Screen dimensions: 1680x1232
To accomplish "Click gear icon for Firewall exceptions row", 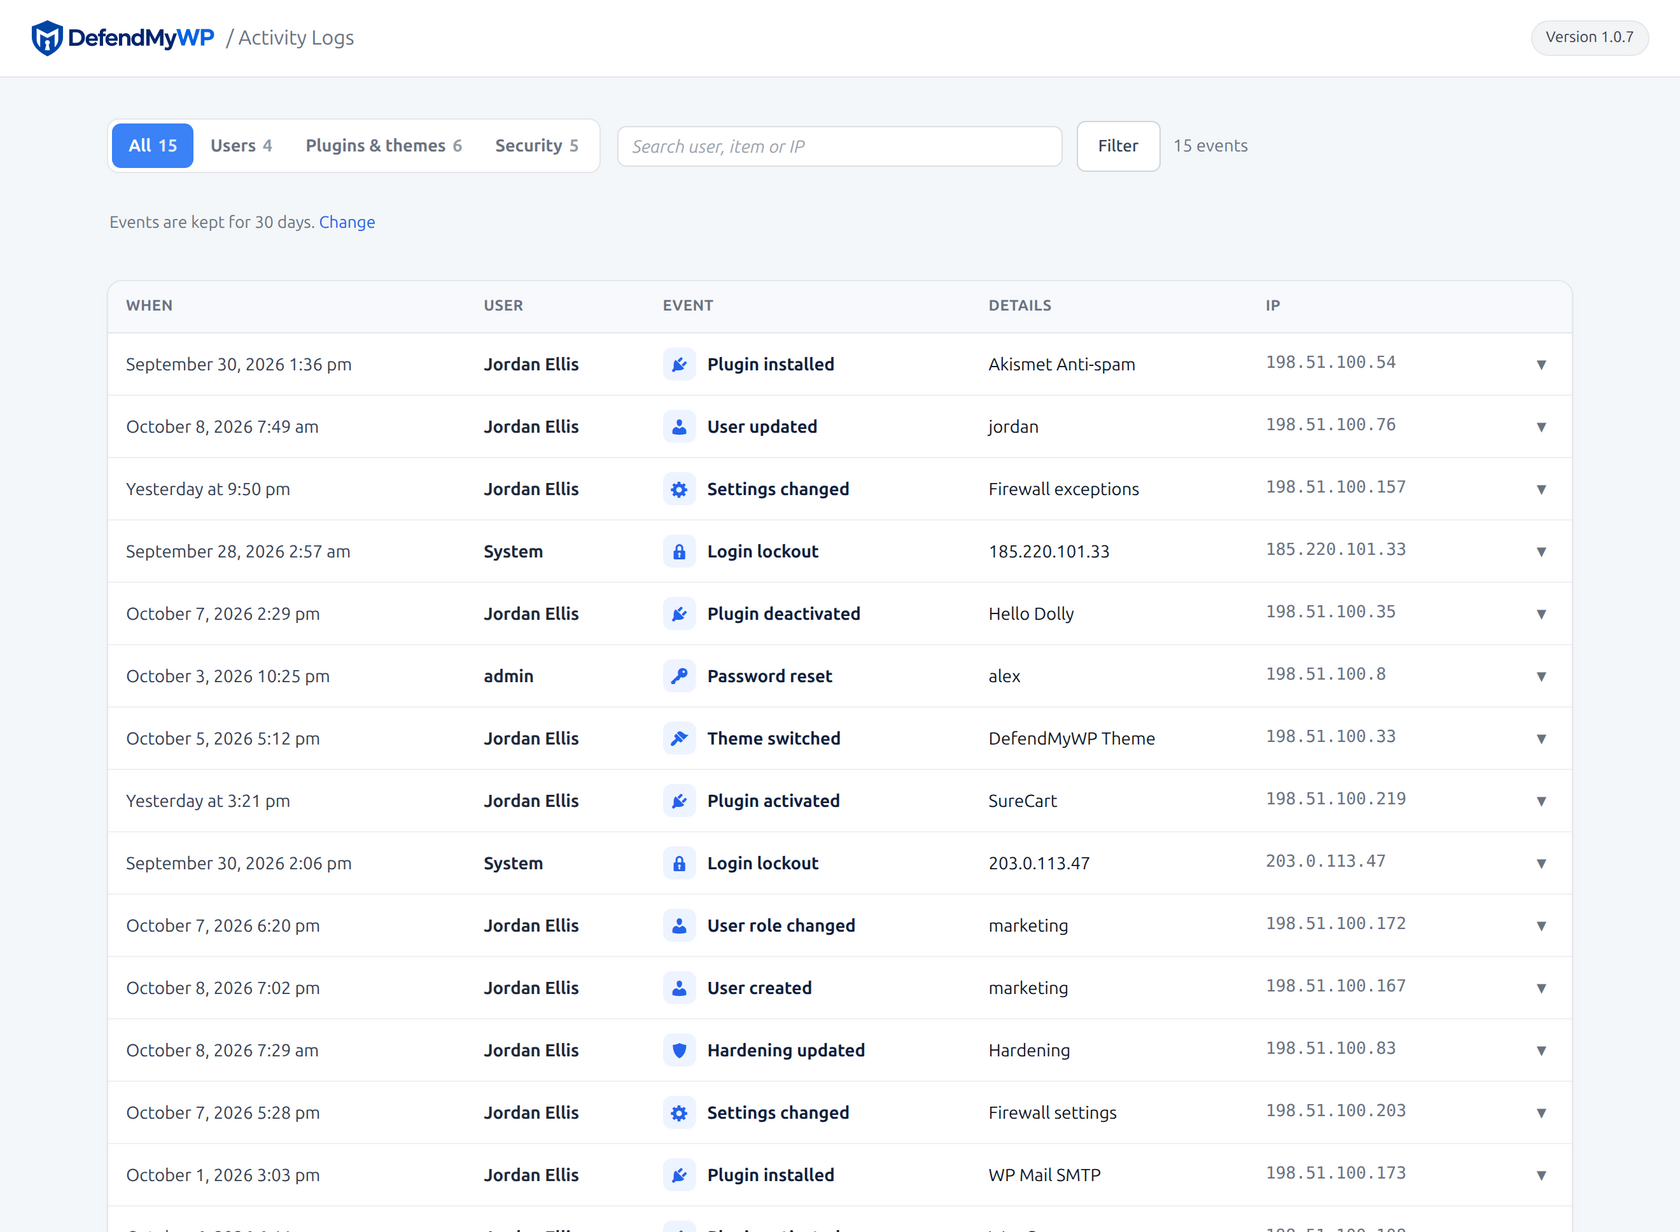I will 679,489.
